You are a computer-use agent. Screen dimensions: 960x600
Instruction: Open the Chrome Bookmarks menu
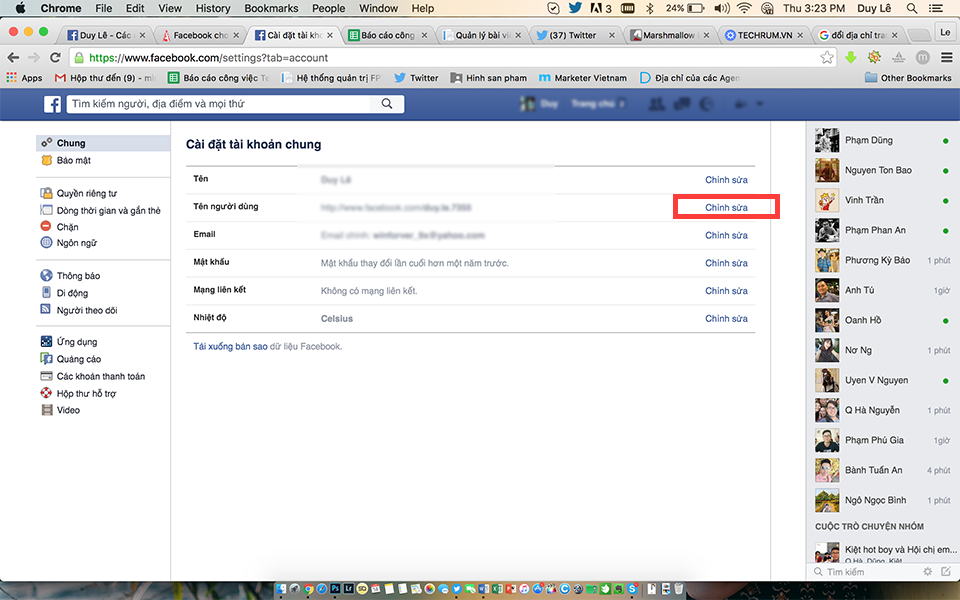coord(270,8)
